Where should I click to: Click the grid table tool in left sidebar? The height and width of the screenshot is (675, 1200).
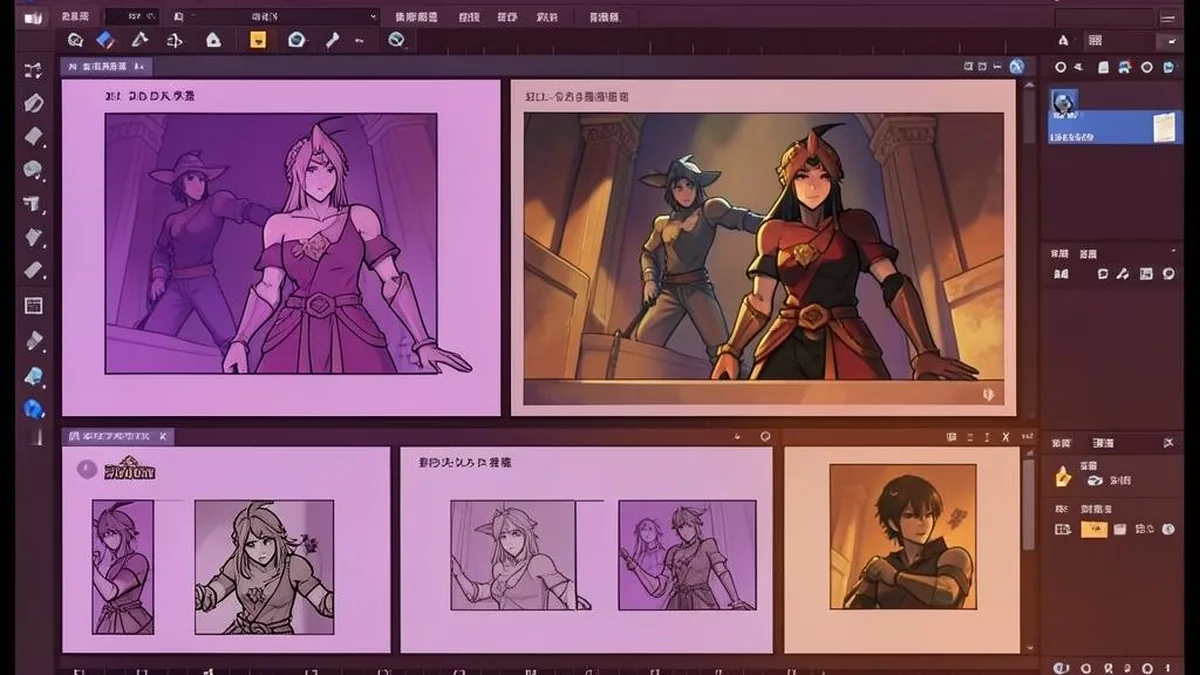34,305
